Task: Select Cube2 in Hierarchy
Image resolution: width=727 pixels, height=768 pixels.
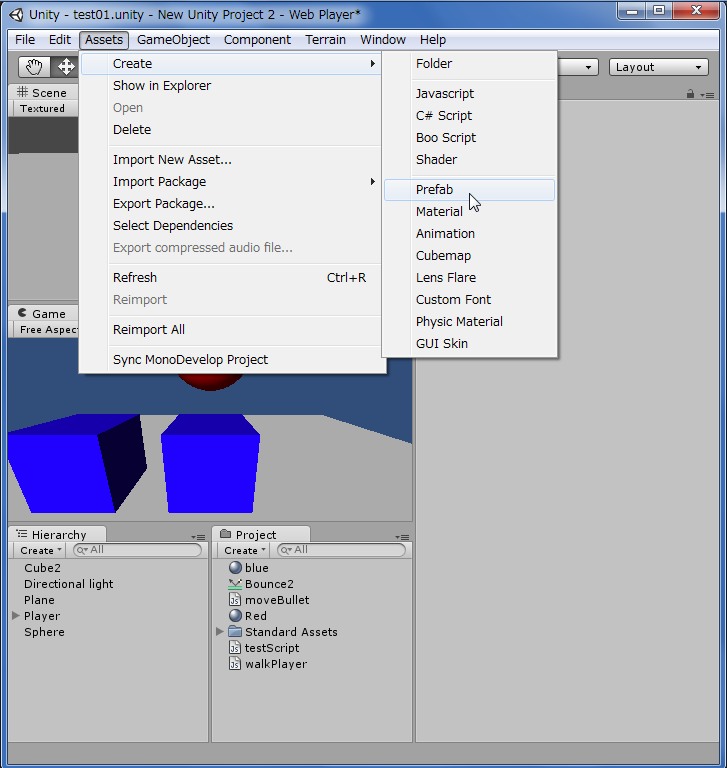Action: coord(109,568)
